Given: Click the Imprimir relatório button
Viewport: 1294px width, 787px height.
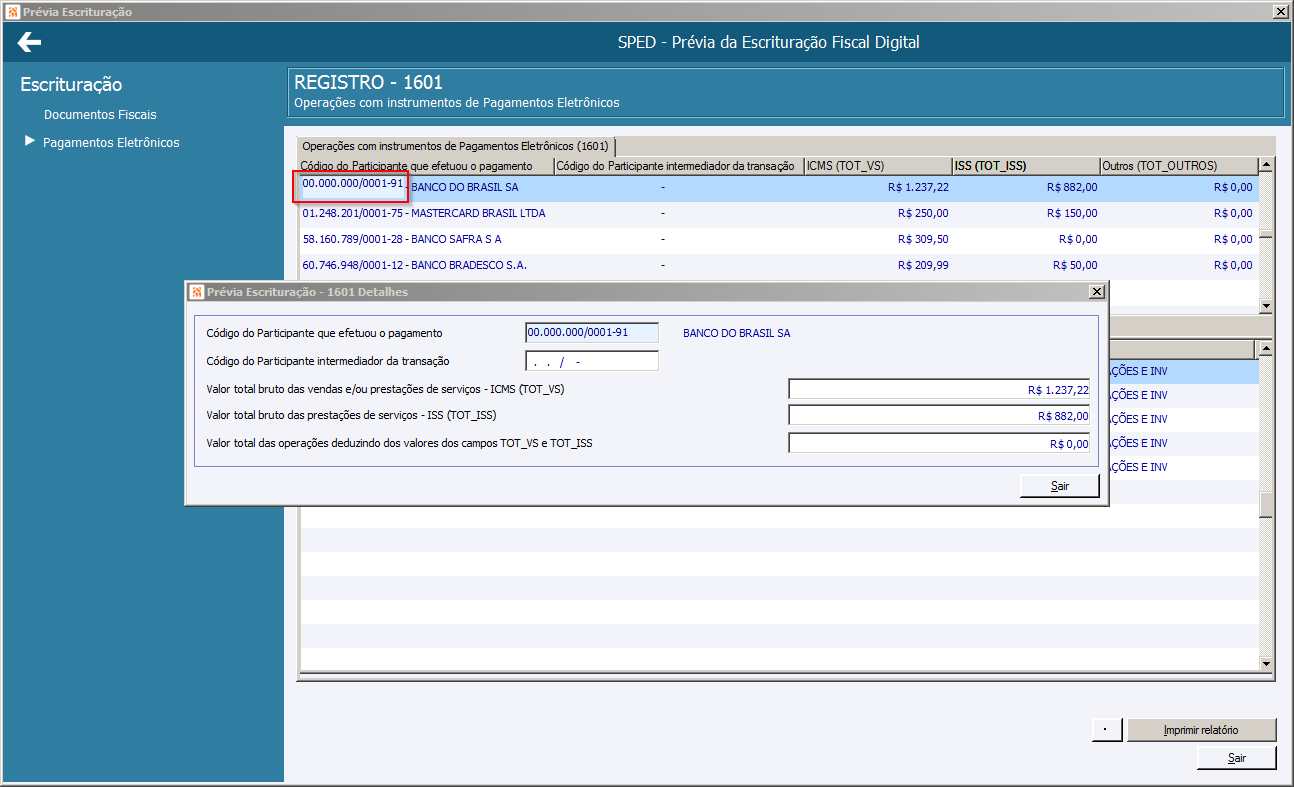Looking at the screenshot, I should [x=1200, y=730].
